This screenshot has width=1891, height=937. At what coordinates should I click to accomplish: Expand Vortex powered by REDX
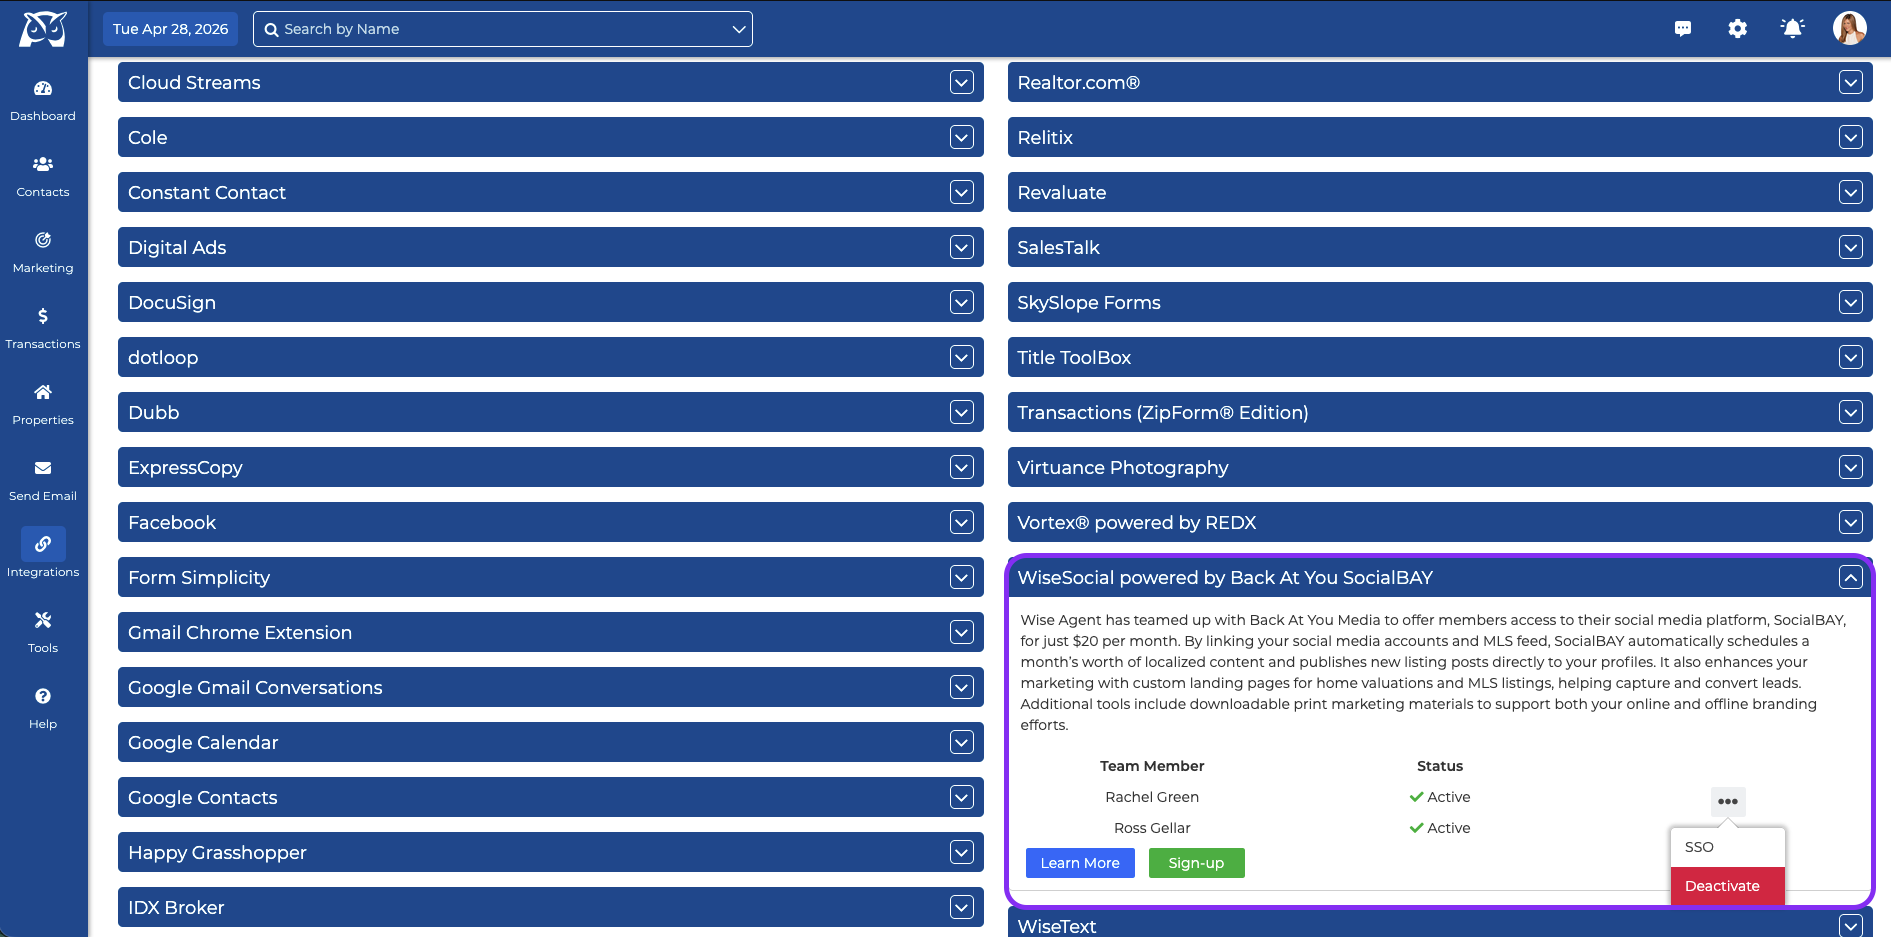[1851, 522]
